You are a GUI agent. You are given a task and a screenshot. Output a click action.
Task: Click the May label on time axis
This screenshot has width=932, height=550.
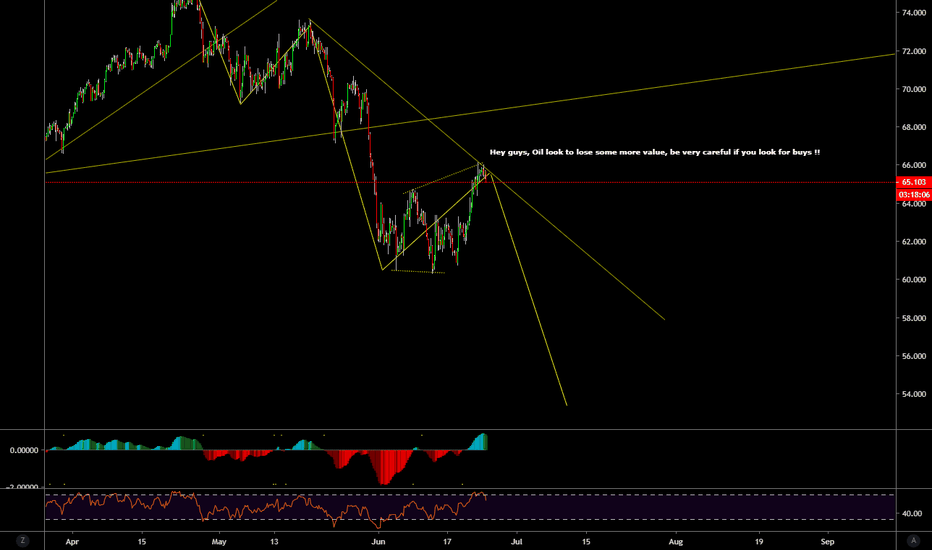click(219, 542)
